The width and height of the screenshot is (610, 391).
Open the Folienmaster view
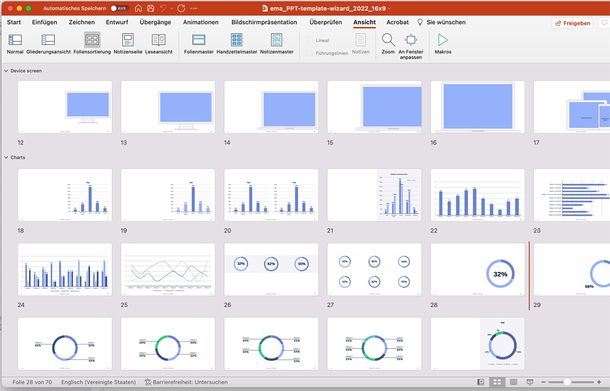click(x=198, y=40)
